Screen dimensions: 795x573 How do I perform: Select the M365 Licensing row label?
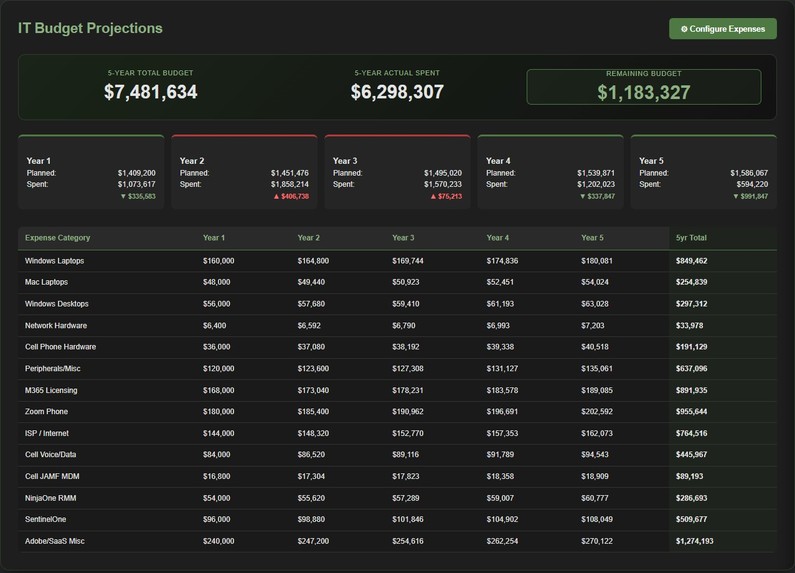(x=51, y=390)
